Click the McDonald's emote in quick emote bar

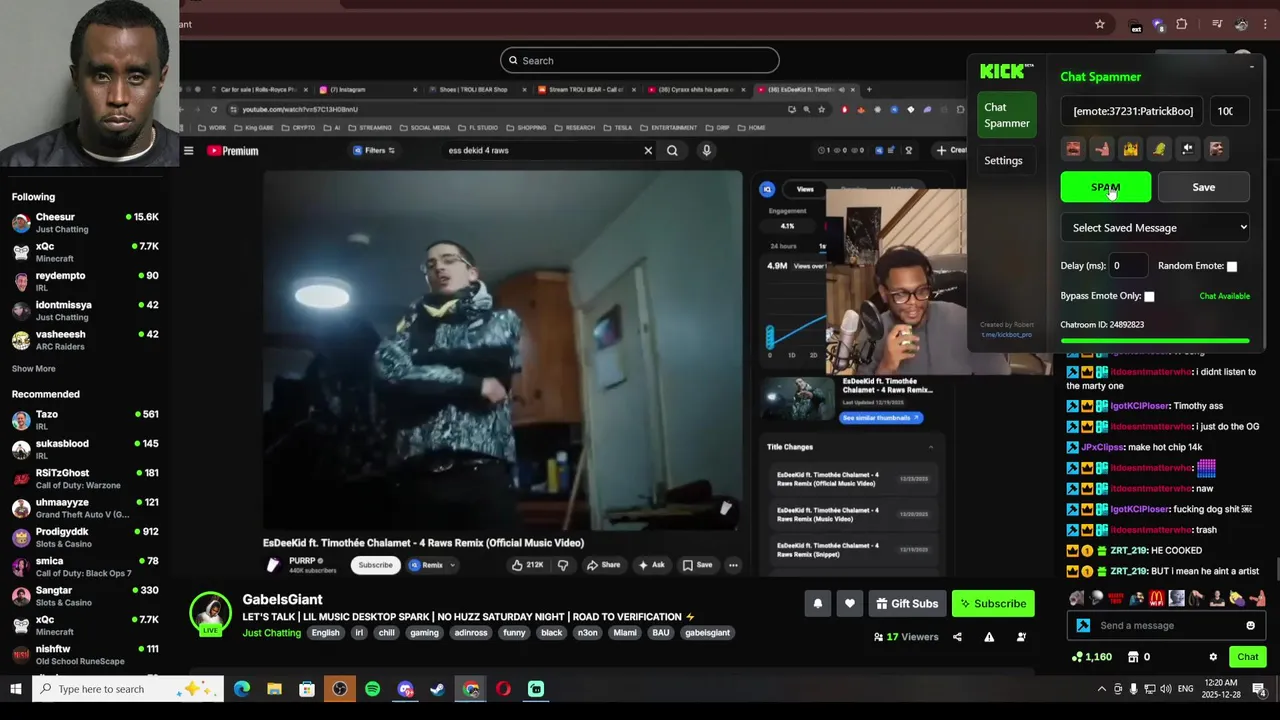pos(1157,598)
